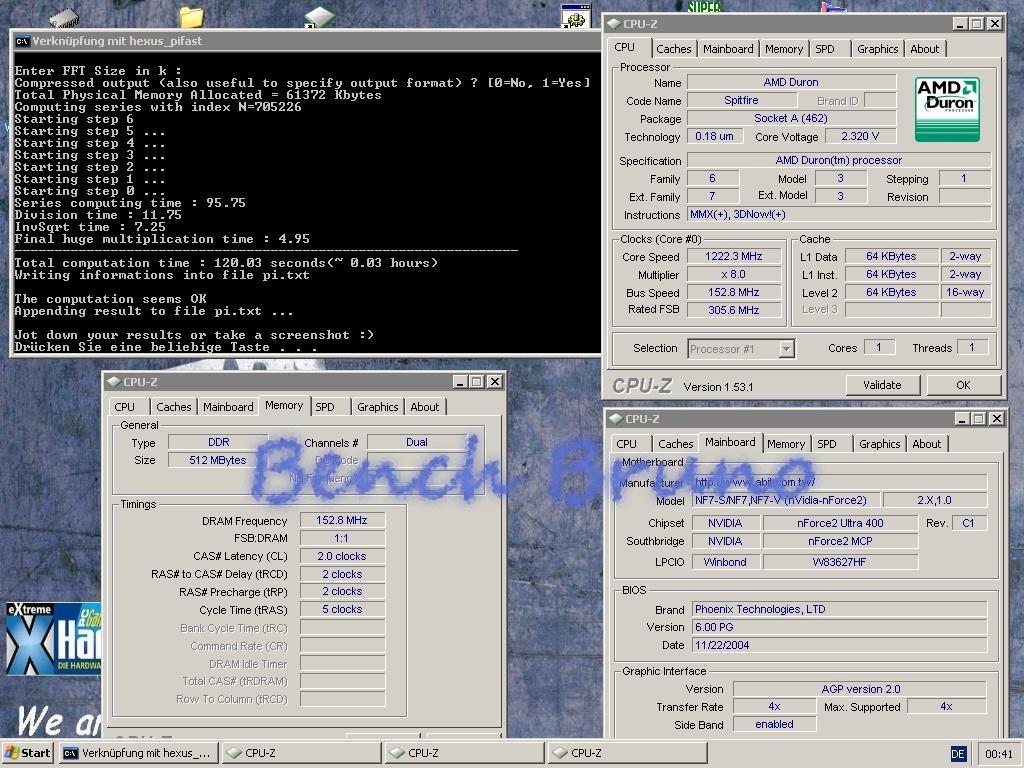Click the BIOS date 11/22/2004 field

839,645
